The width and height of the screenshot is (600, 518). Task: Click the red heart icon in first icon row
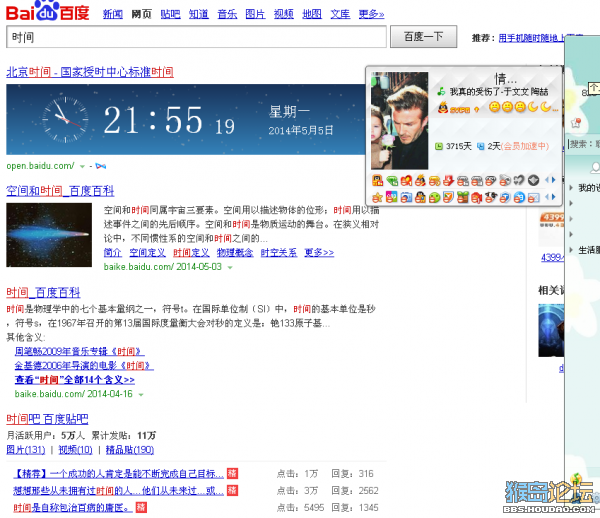coord(406,180)
